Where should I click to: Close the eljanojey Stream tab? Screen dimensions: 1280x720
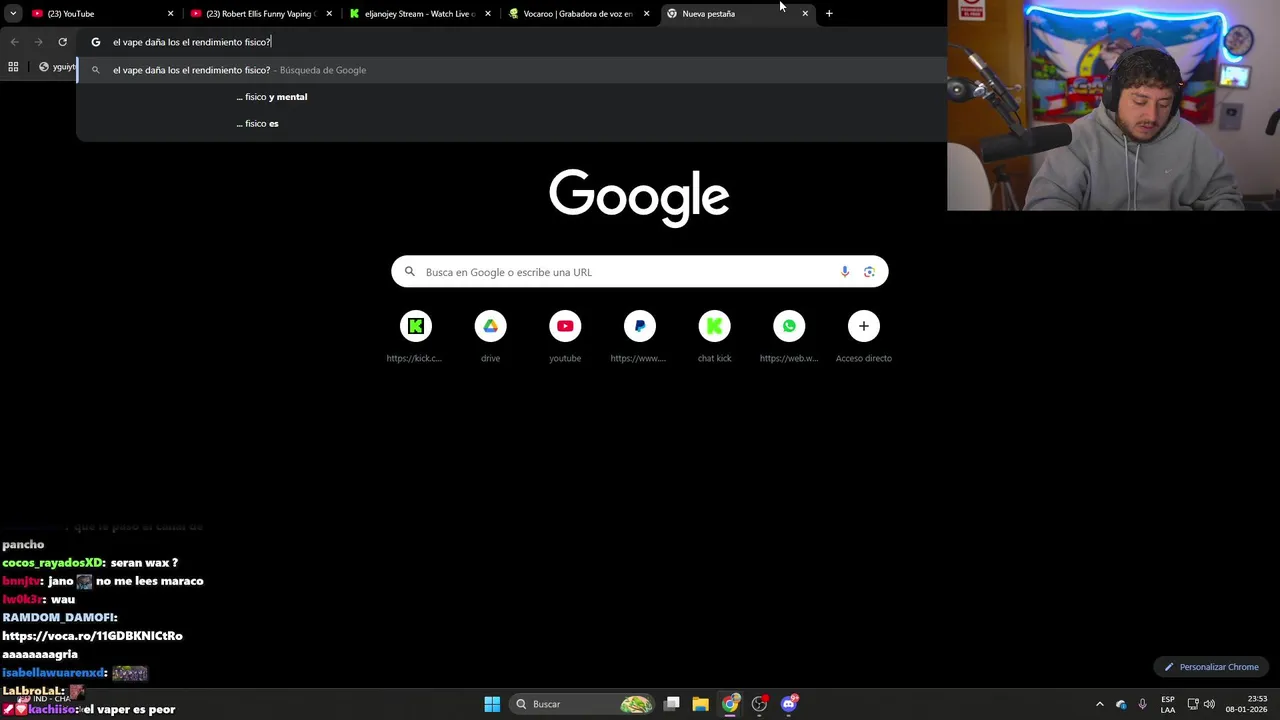tap(488, 14)
